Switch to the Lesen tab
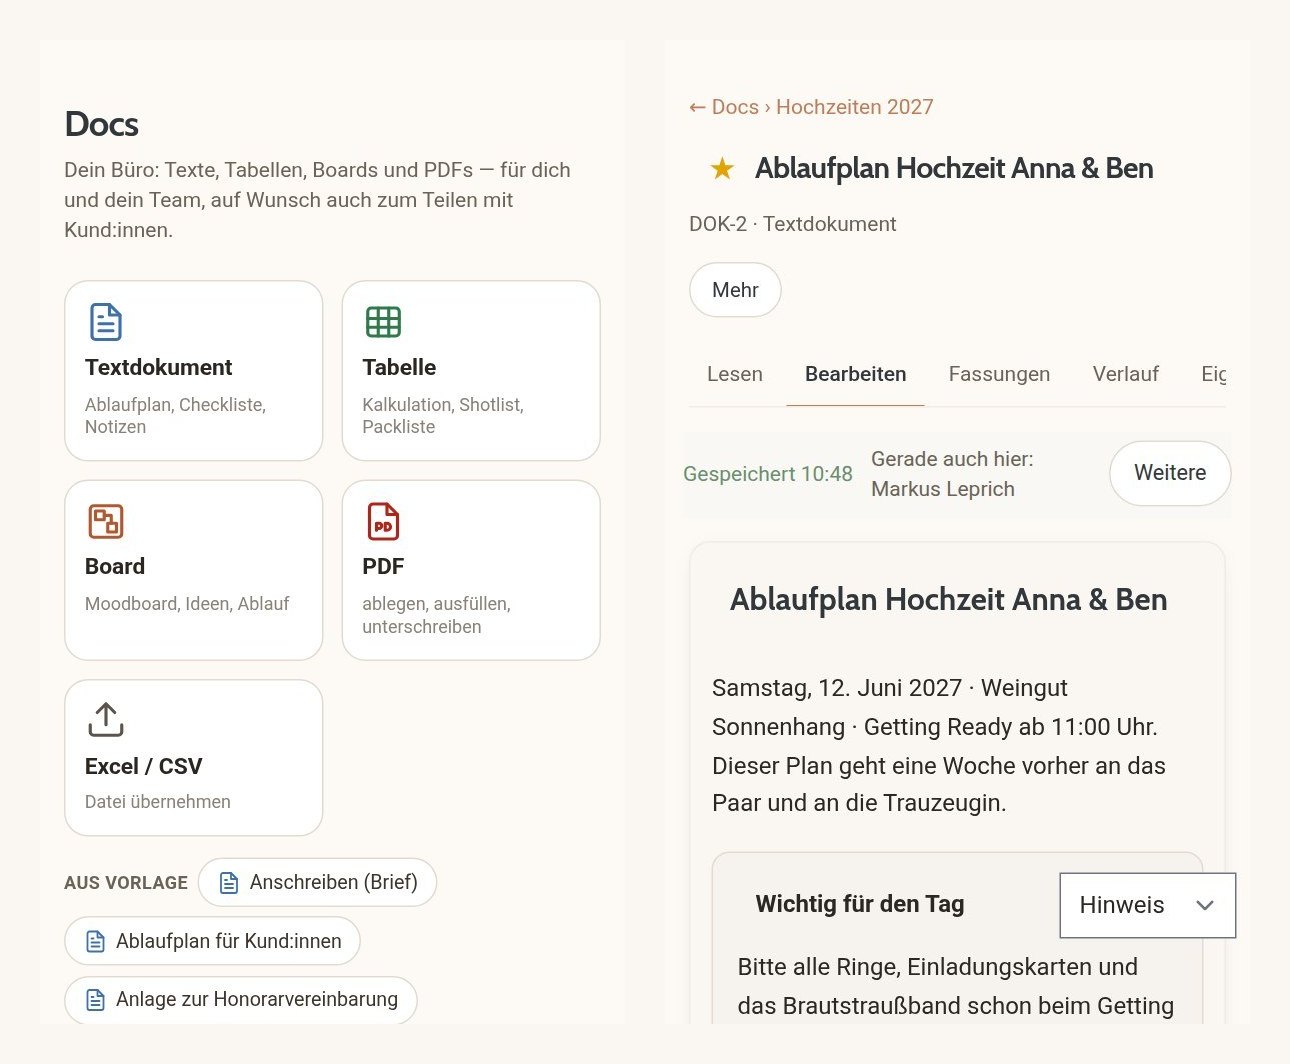 [735, 374]
